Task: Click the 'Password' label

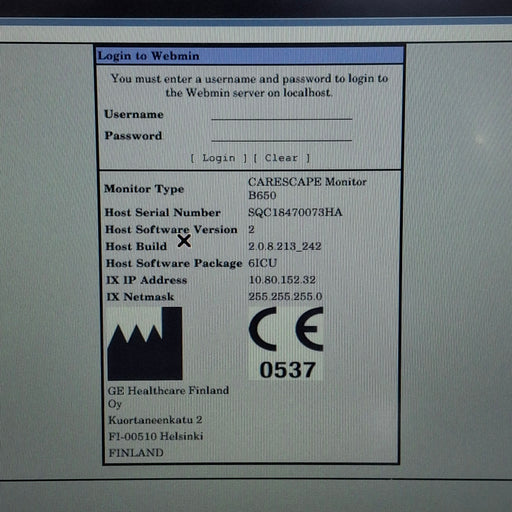Action: [x=133, y=136]
